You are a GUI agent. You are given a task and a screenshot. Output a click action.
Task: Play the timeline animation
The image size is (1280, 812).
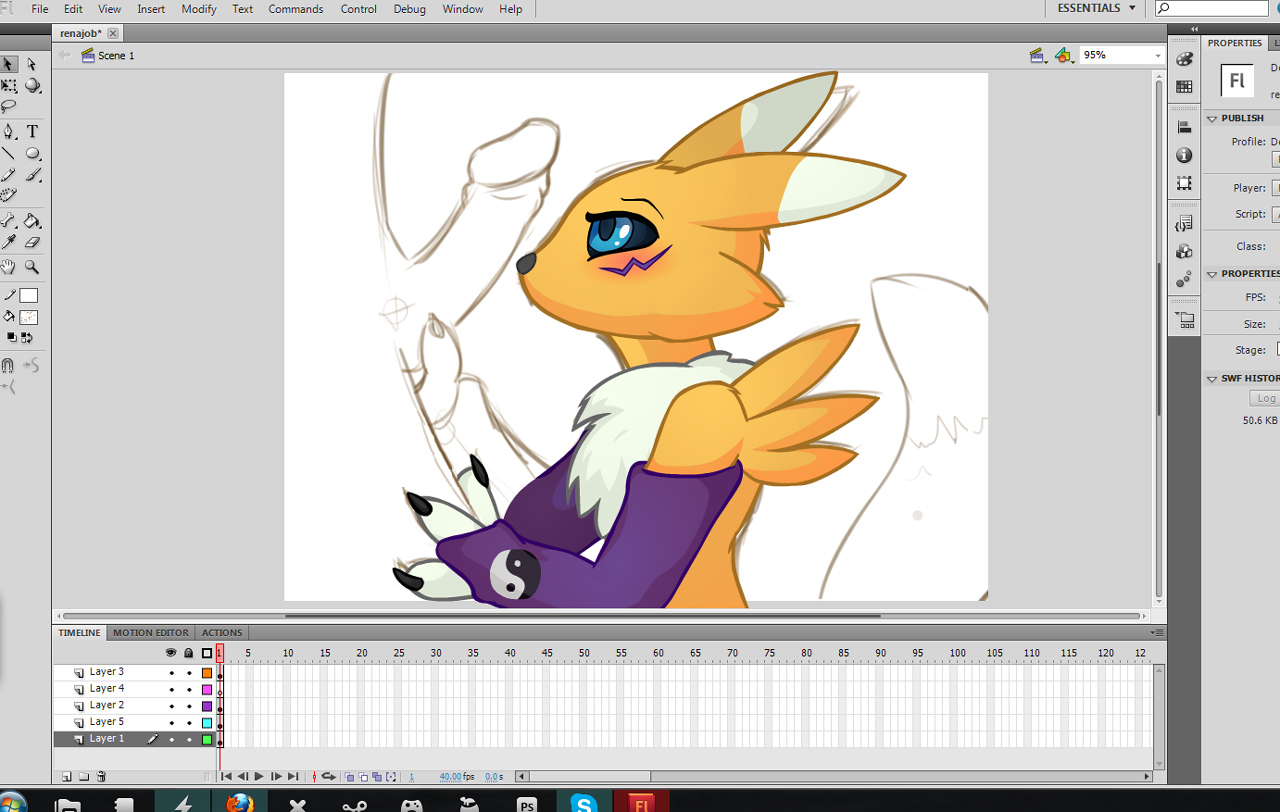[x=259, y=776]
